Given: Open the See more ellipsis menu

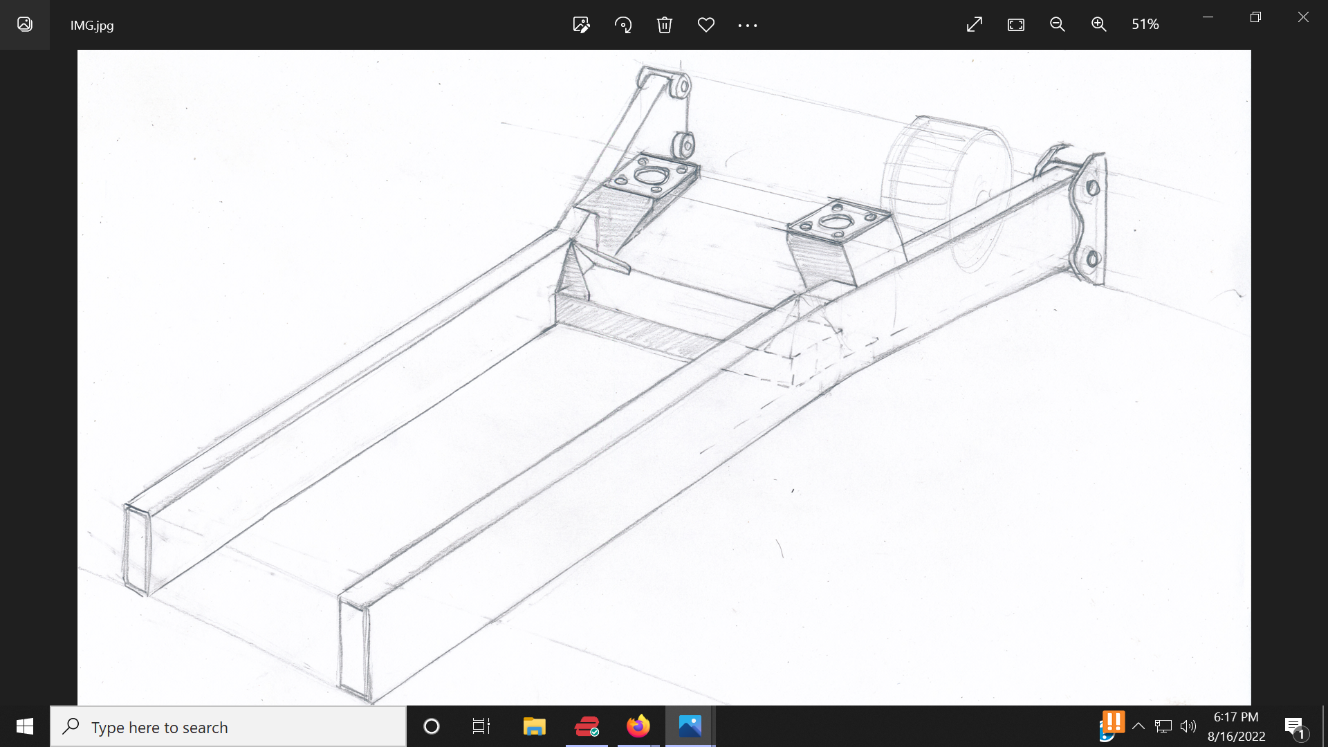Looking at the screenshot, I should (x=748, y=25).
